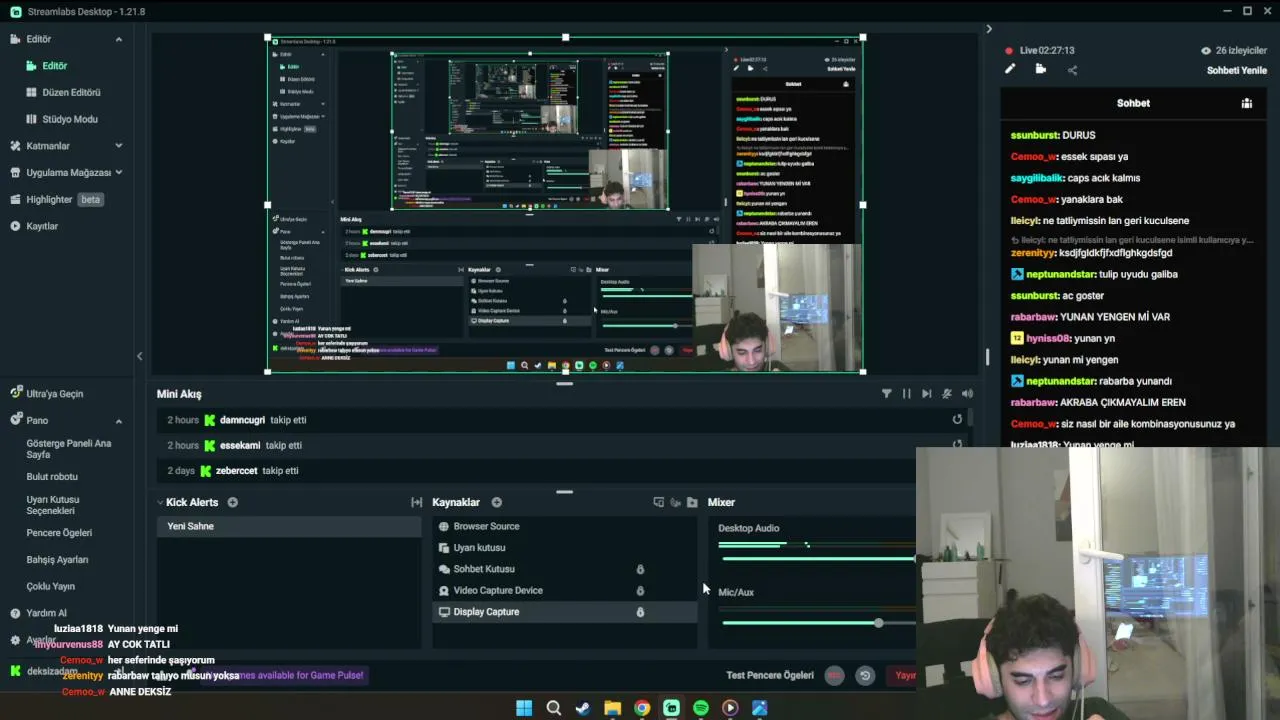
Task: Select the Browser Source row
Action: coord(564,526)
